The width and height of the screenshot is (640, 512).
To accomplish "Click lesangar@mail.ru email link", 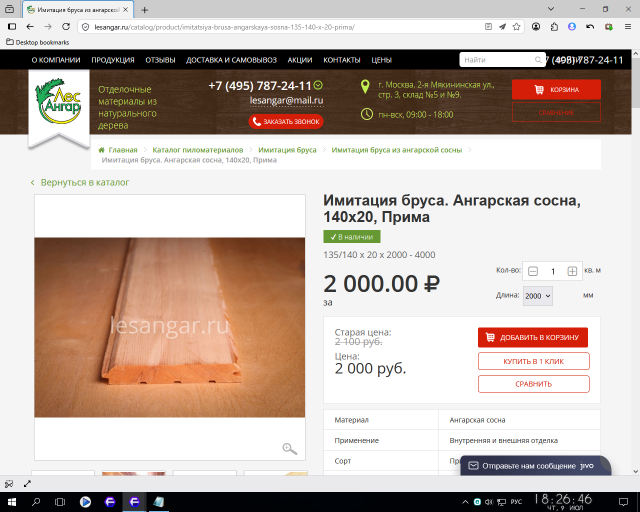I will [x=287, y=100].
